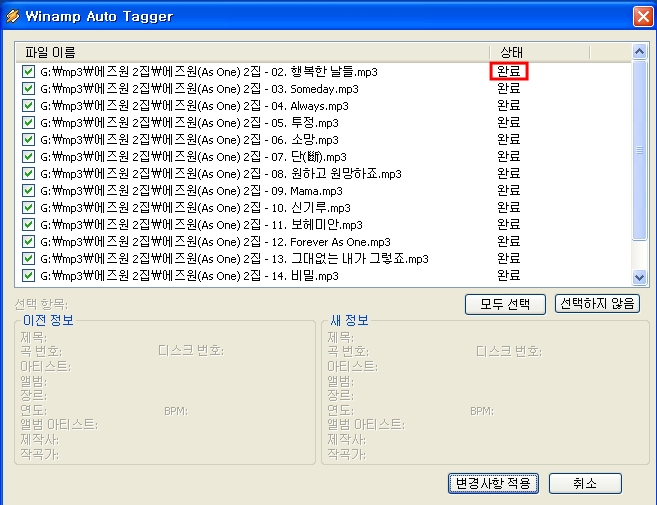Screen dimensions: 657x505
Task: Apply changes with 변경사항 적용 button
Action: pyautogui.click(x=493, y=484)
